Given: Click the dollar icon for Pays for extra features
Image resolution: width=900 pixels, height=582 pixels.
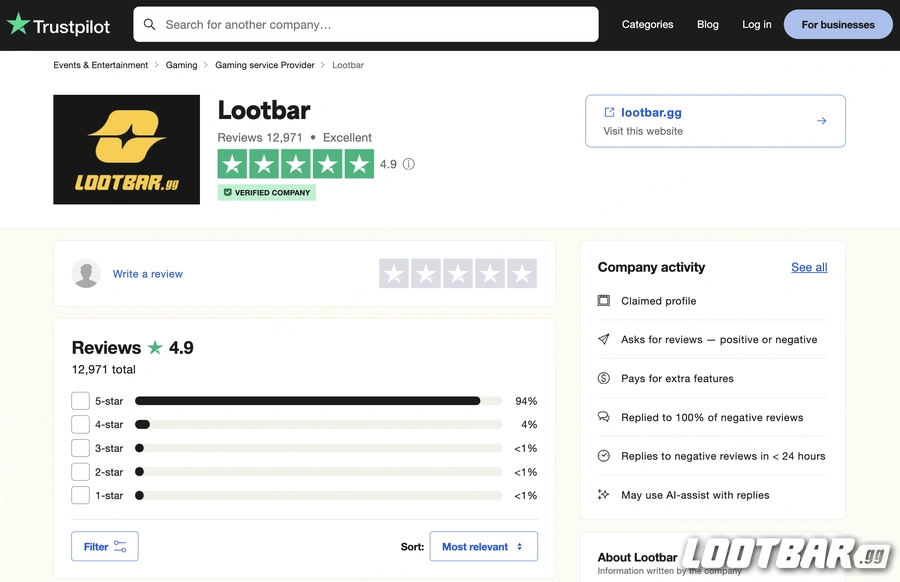Looking at the screenshot, I should [604, 378].
